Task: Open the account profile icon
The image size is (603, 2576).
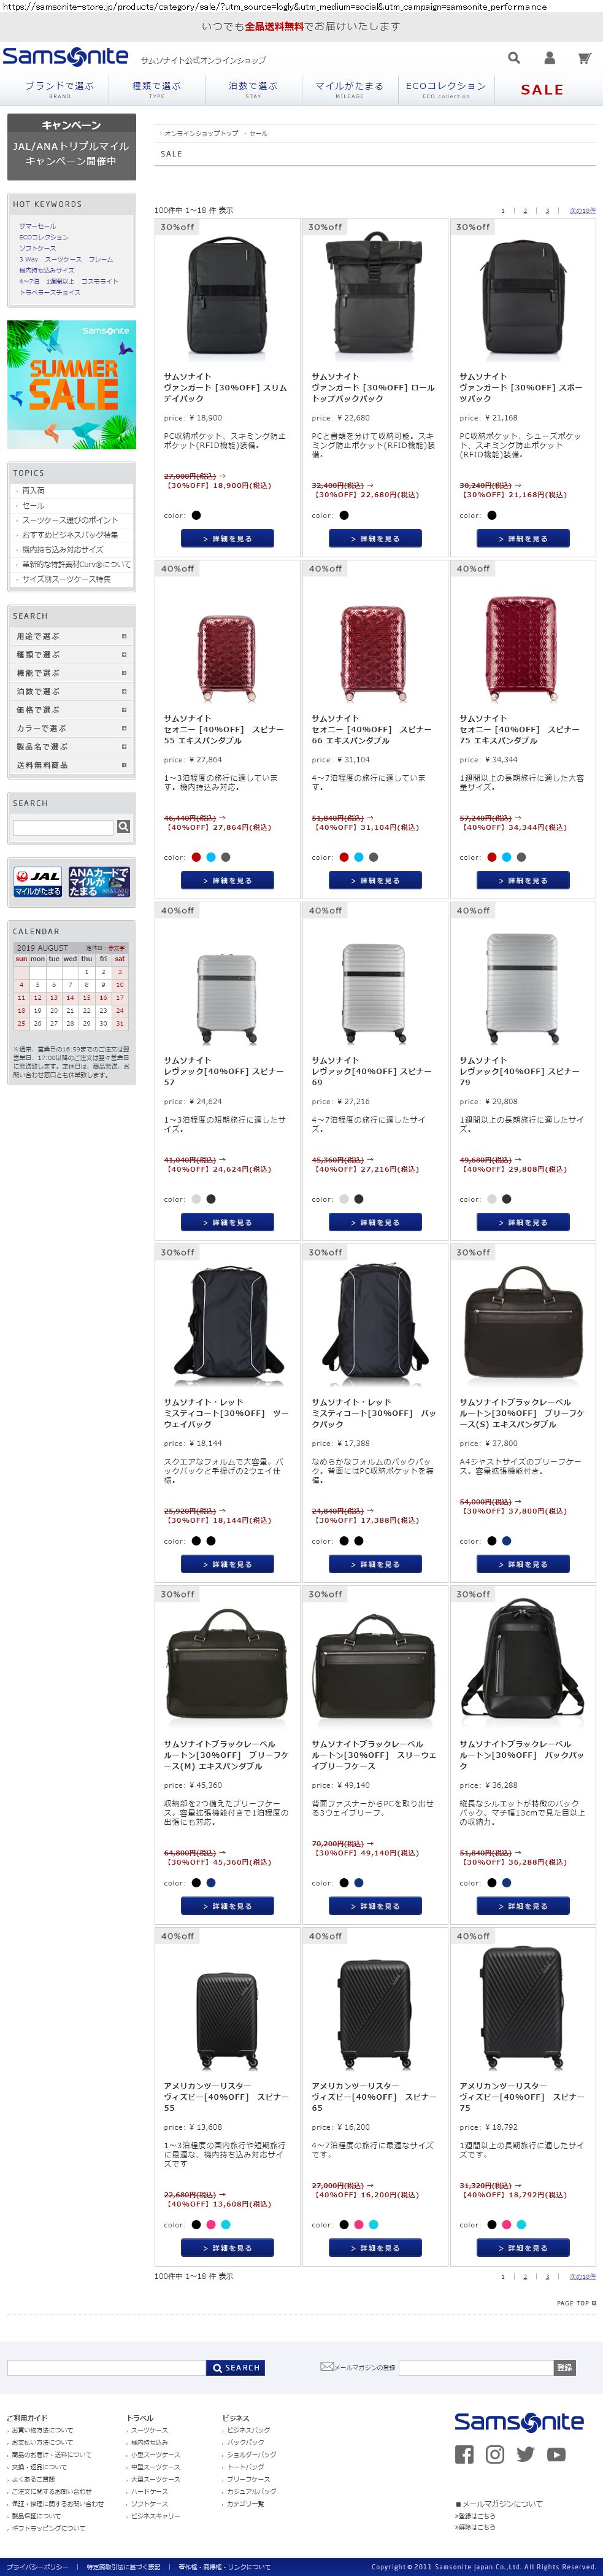Action: (549, 58)
